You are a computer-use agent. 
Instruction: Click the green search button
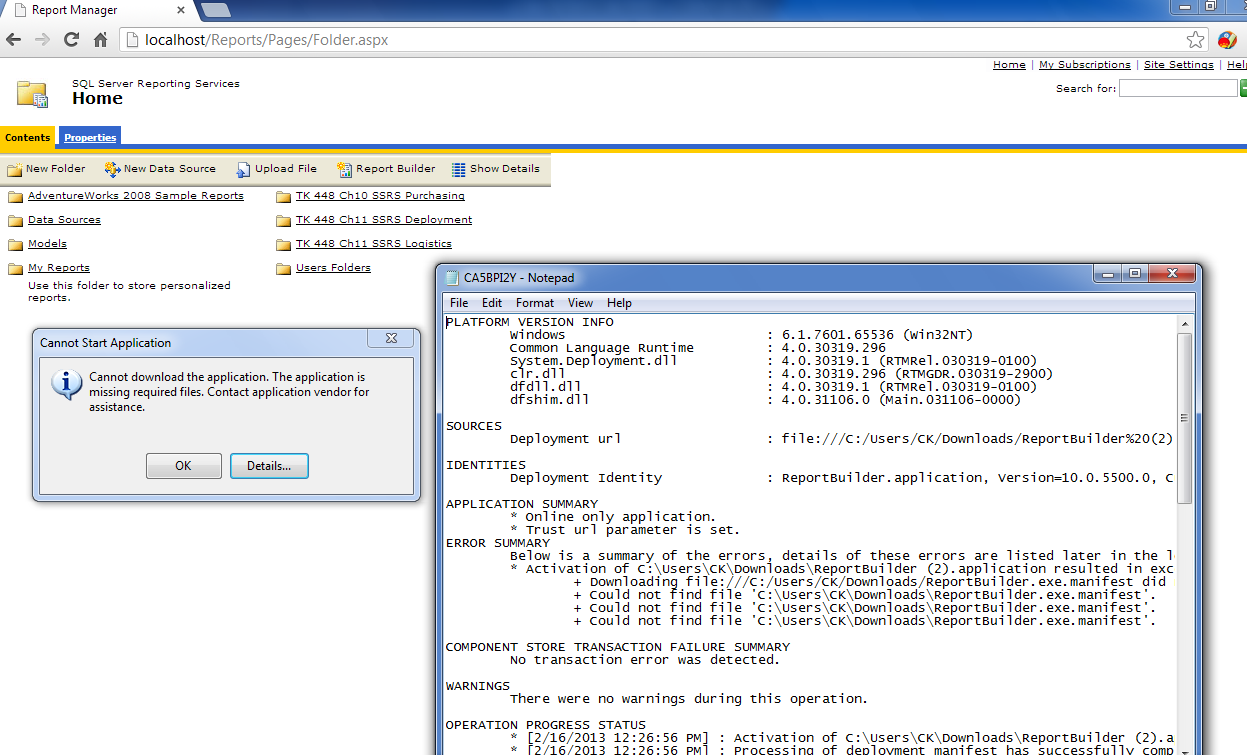(1242, 87)
